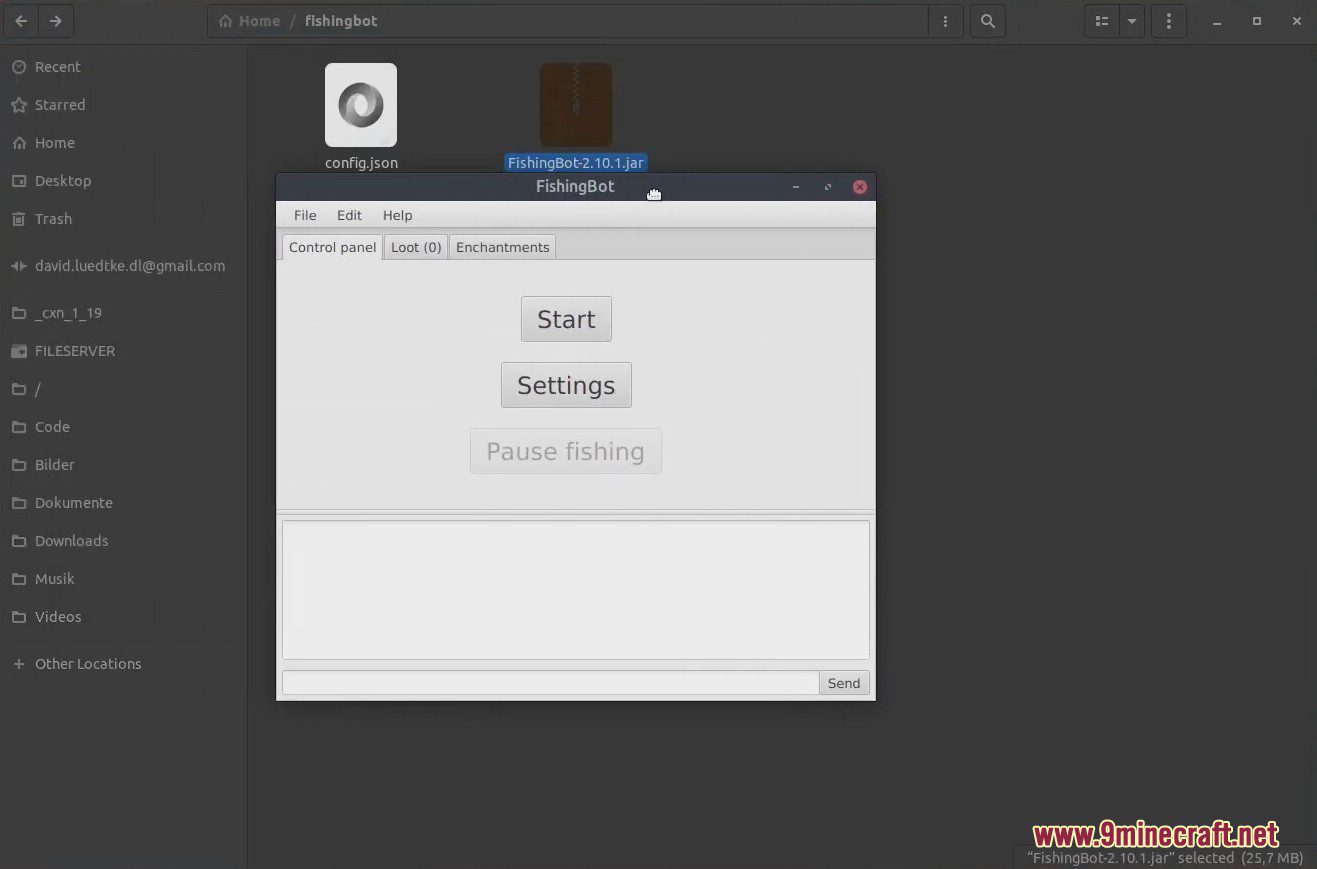The image size is (1317, 869).
Task: Click the Musik folder icon in the sidebar
Action: (18, 579)
